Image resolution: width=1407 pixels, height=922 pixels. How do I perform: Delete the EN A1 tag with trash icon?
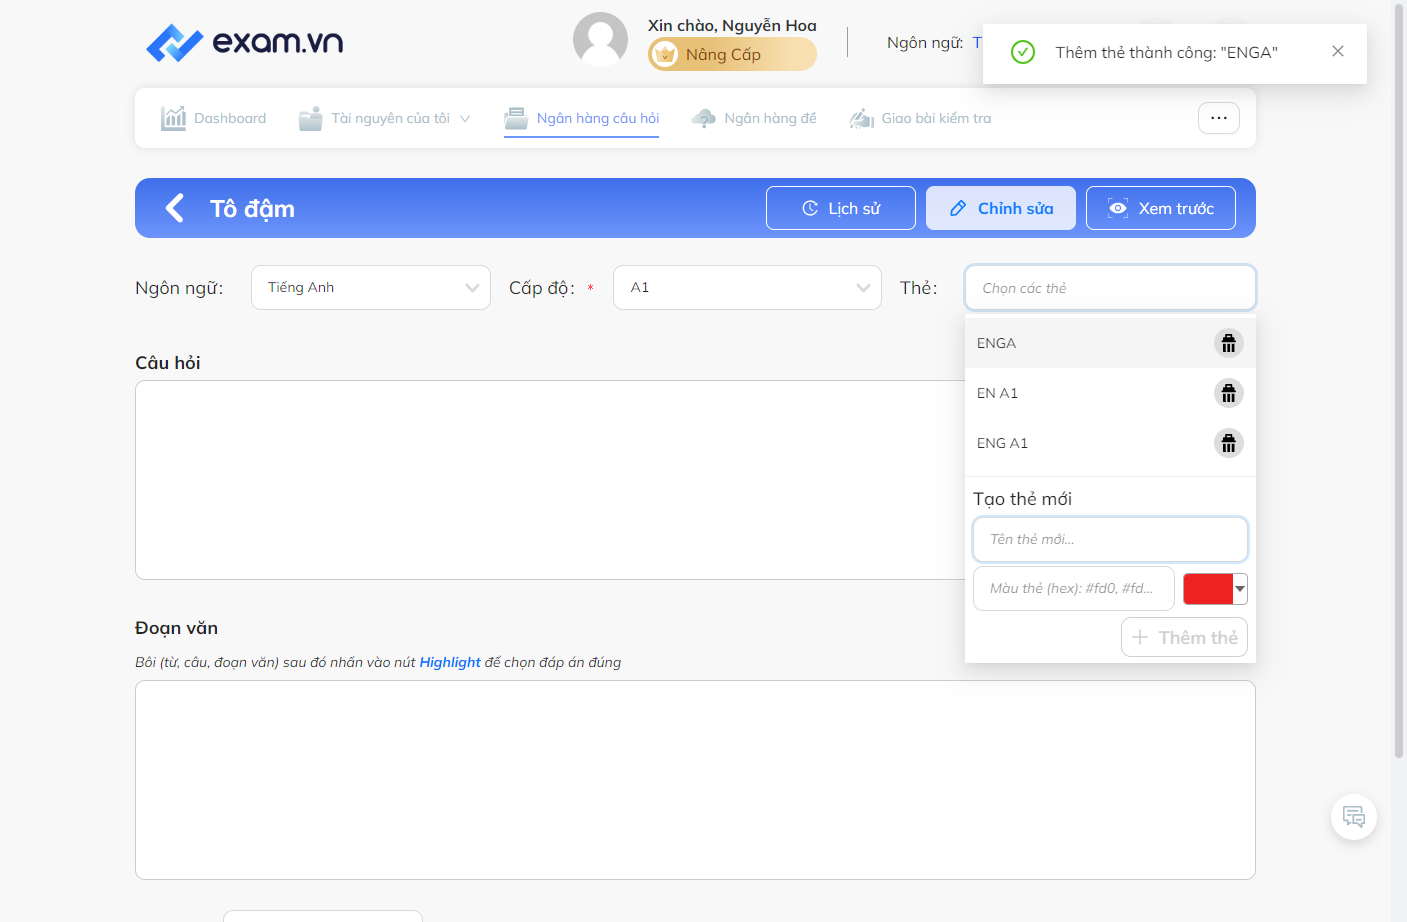pyautogui.click(x=1229, y=393)
